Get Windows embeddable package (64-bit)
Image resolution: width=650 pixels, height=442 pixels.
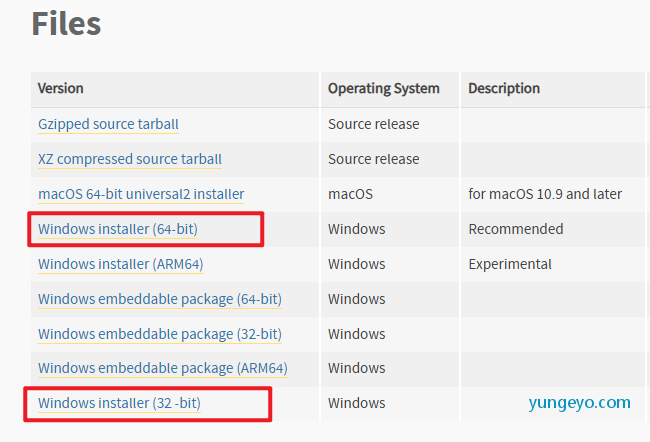click(x=160, y=299)
